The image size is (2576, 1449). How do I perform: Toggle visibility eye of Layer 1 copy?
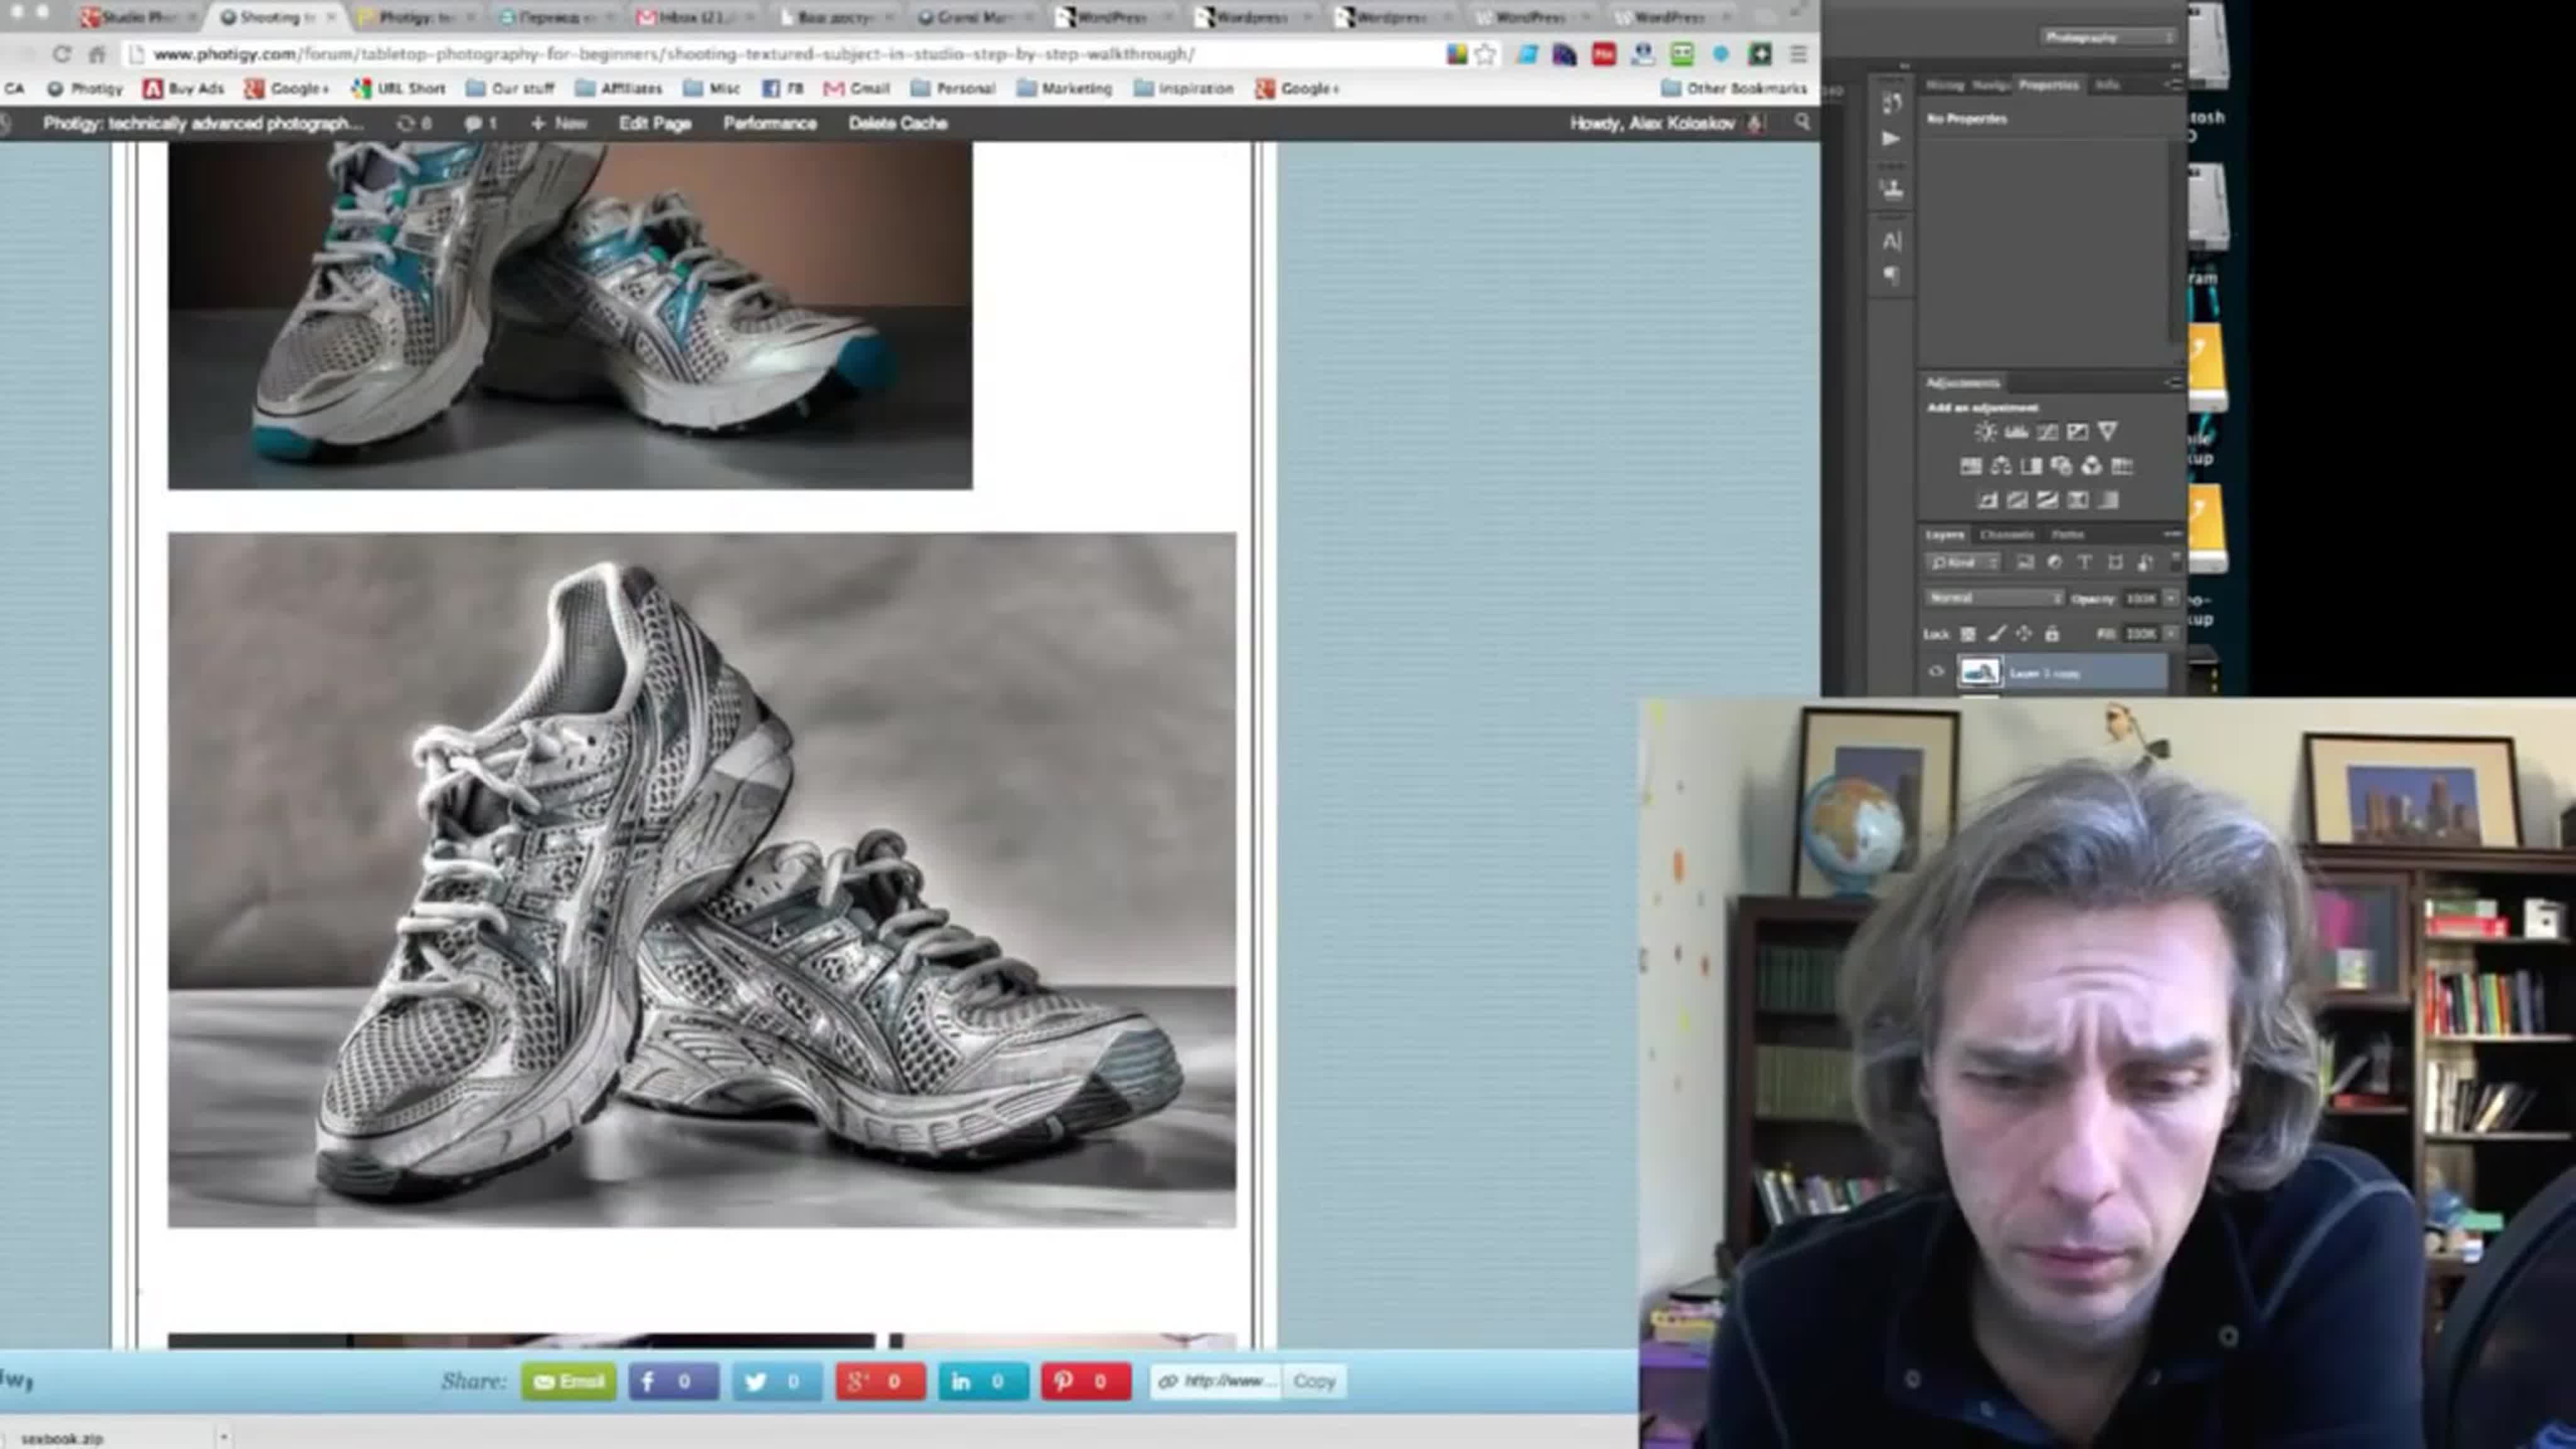pos(1936,672)
